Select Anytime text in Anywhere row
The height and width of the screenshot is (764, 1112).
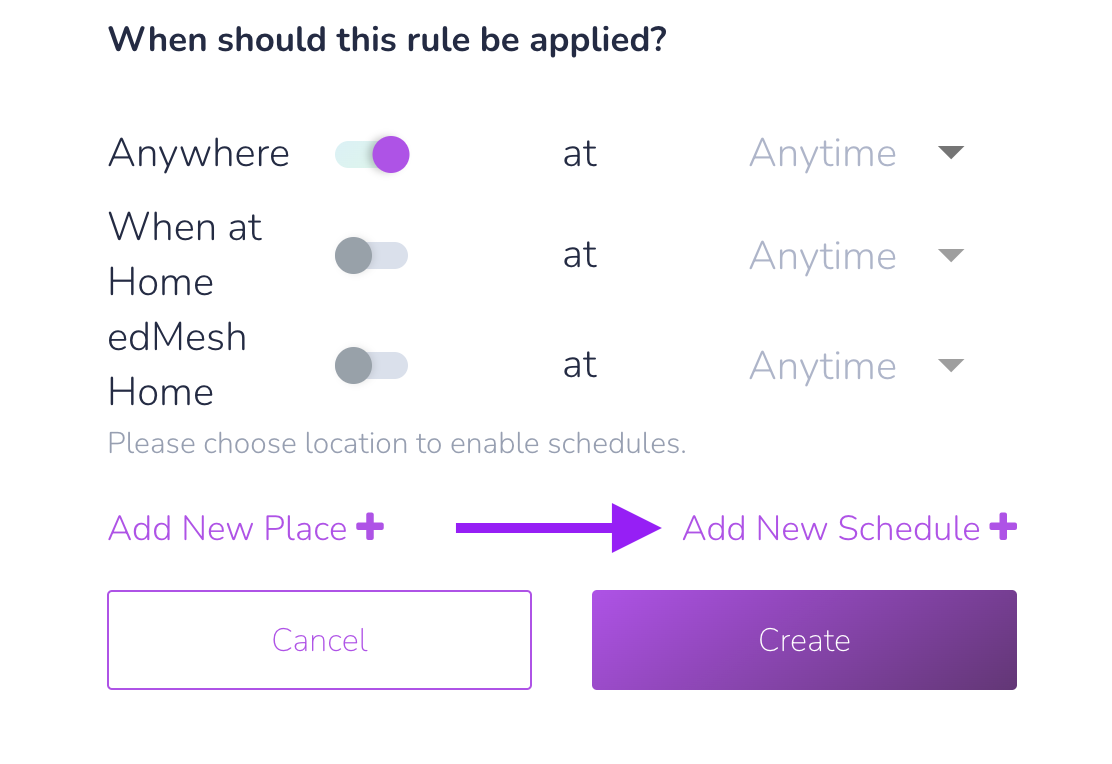[x=823, y=153]
